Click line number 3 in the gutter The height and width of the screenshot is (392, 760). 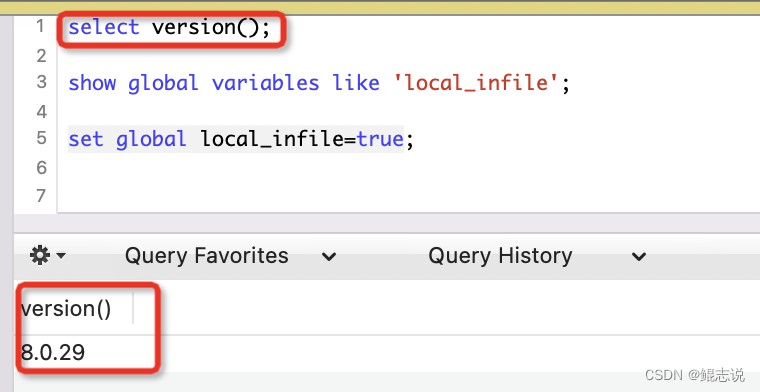click(41, 82)
